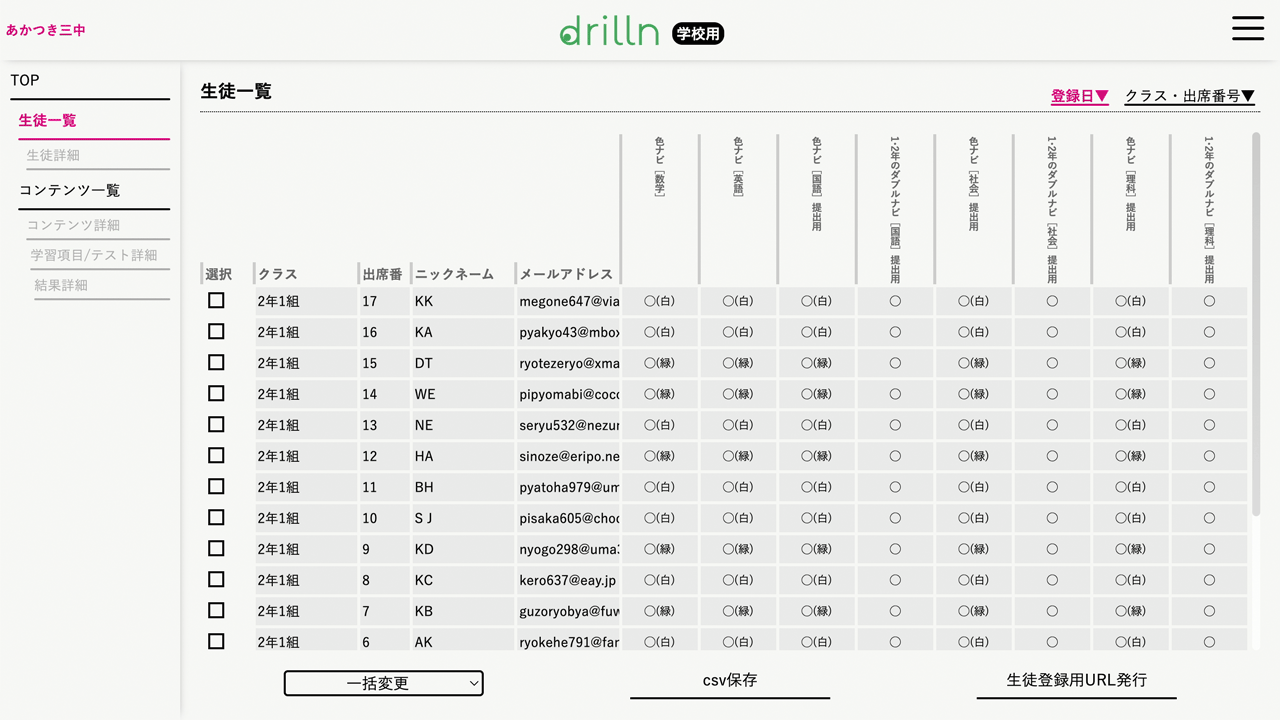Image resolution: width=1280 pixels, height=720 pixels.
Task: Click csv保存 button
Action: click(729, 680)
